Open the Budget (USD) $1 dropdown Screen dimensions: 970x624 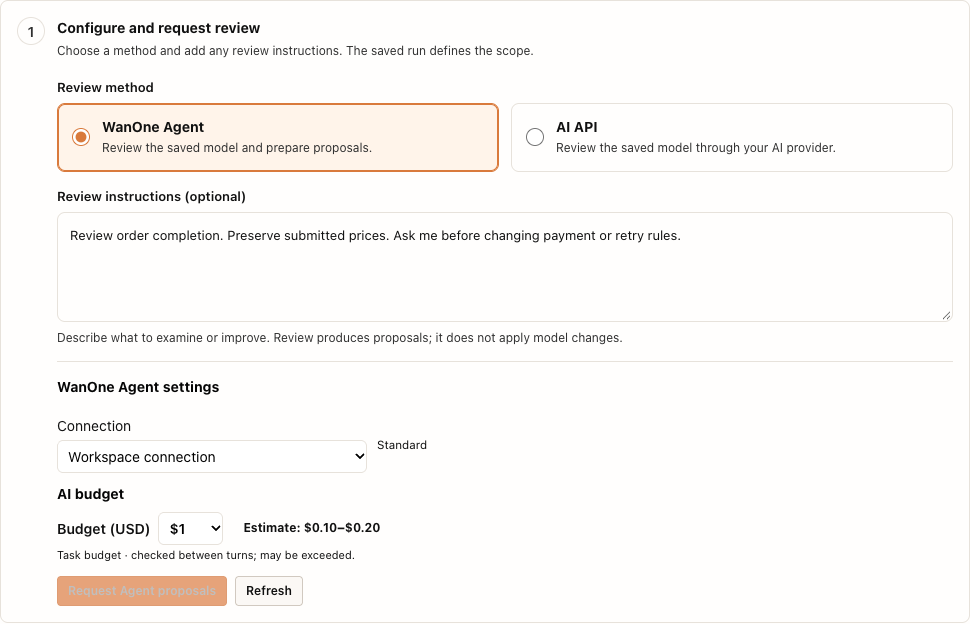191,529
